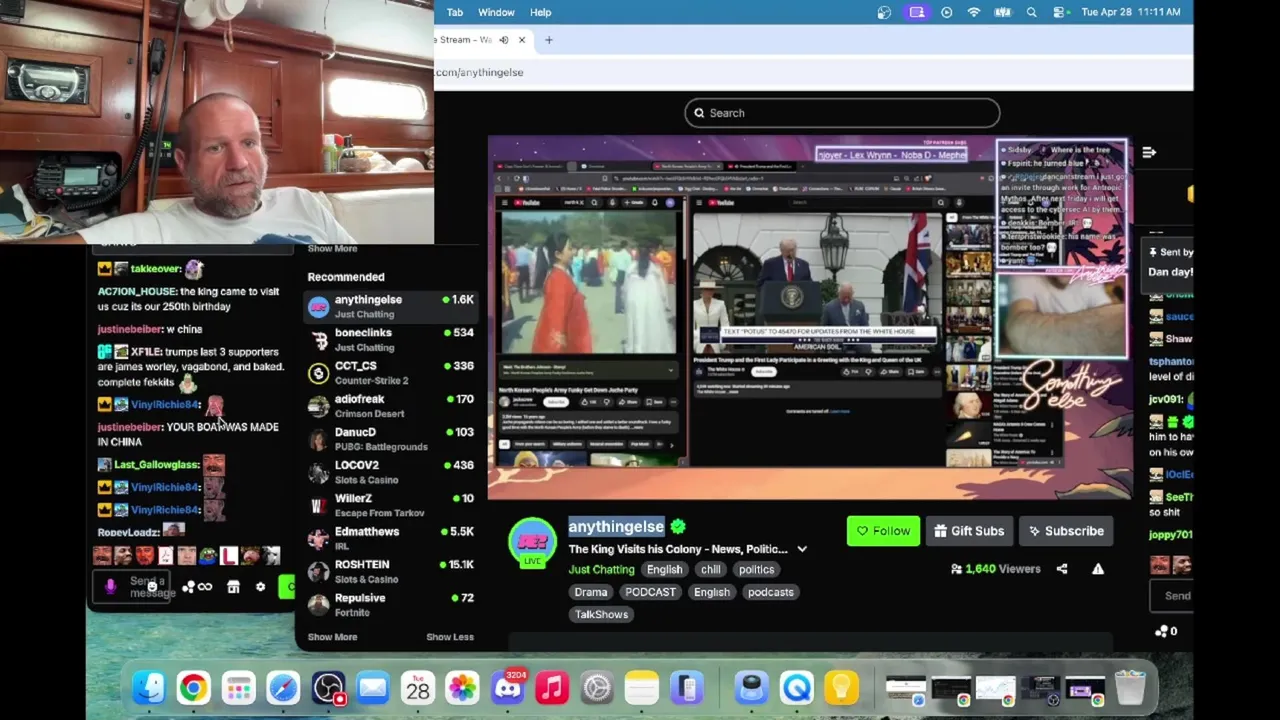Click the browser address bar URL
1280x720 pixels.
click(479, 72)
